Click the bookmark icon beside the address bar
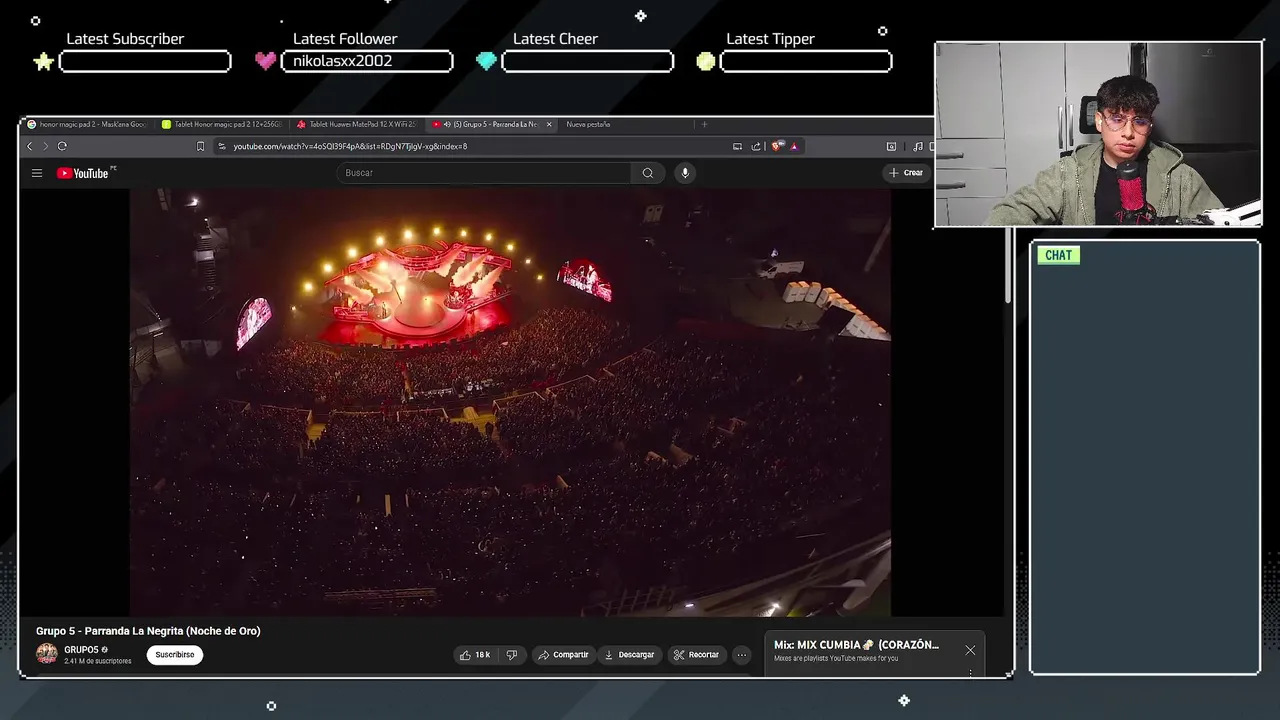1280x720 pixels. click(x=200, y=146)
